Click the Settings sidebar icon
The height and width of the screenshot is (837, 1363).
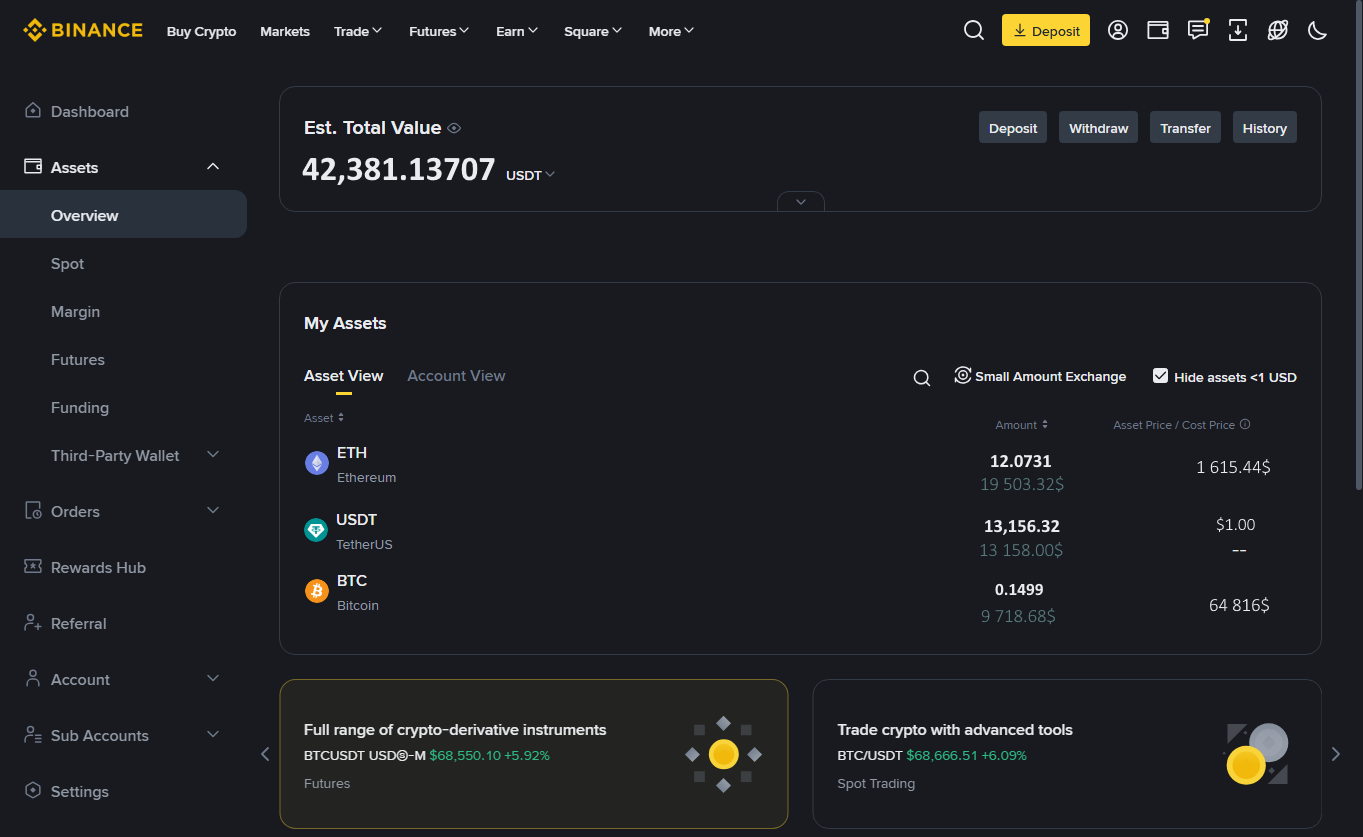33,791
